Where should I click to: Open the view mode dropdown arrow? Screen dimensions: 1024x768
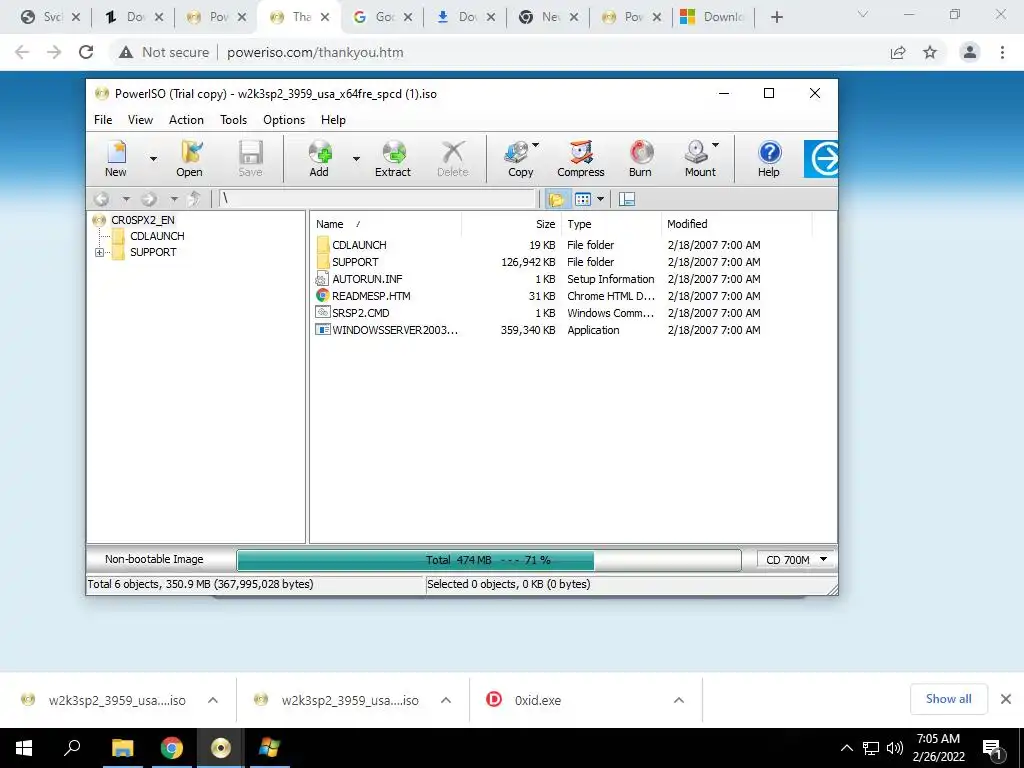tap(600, 199)
